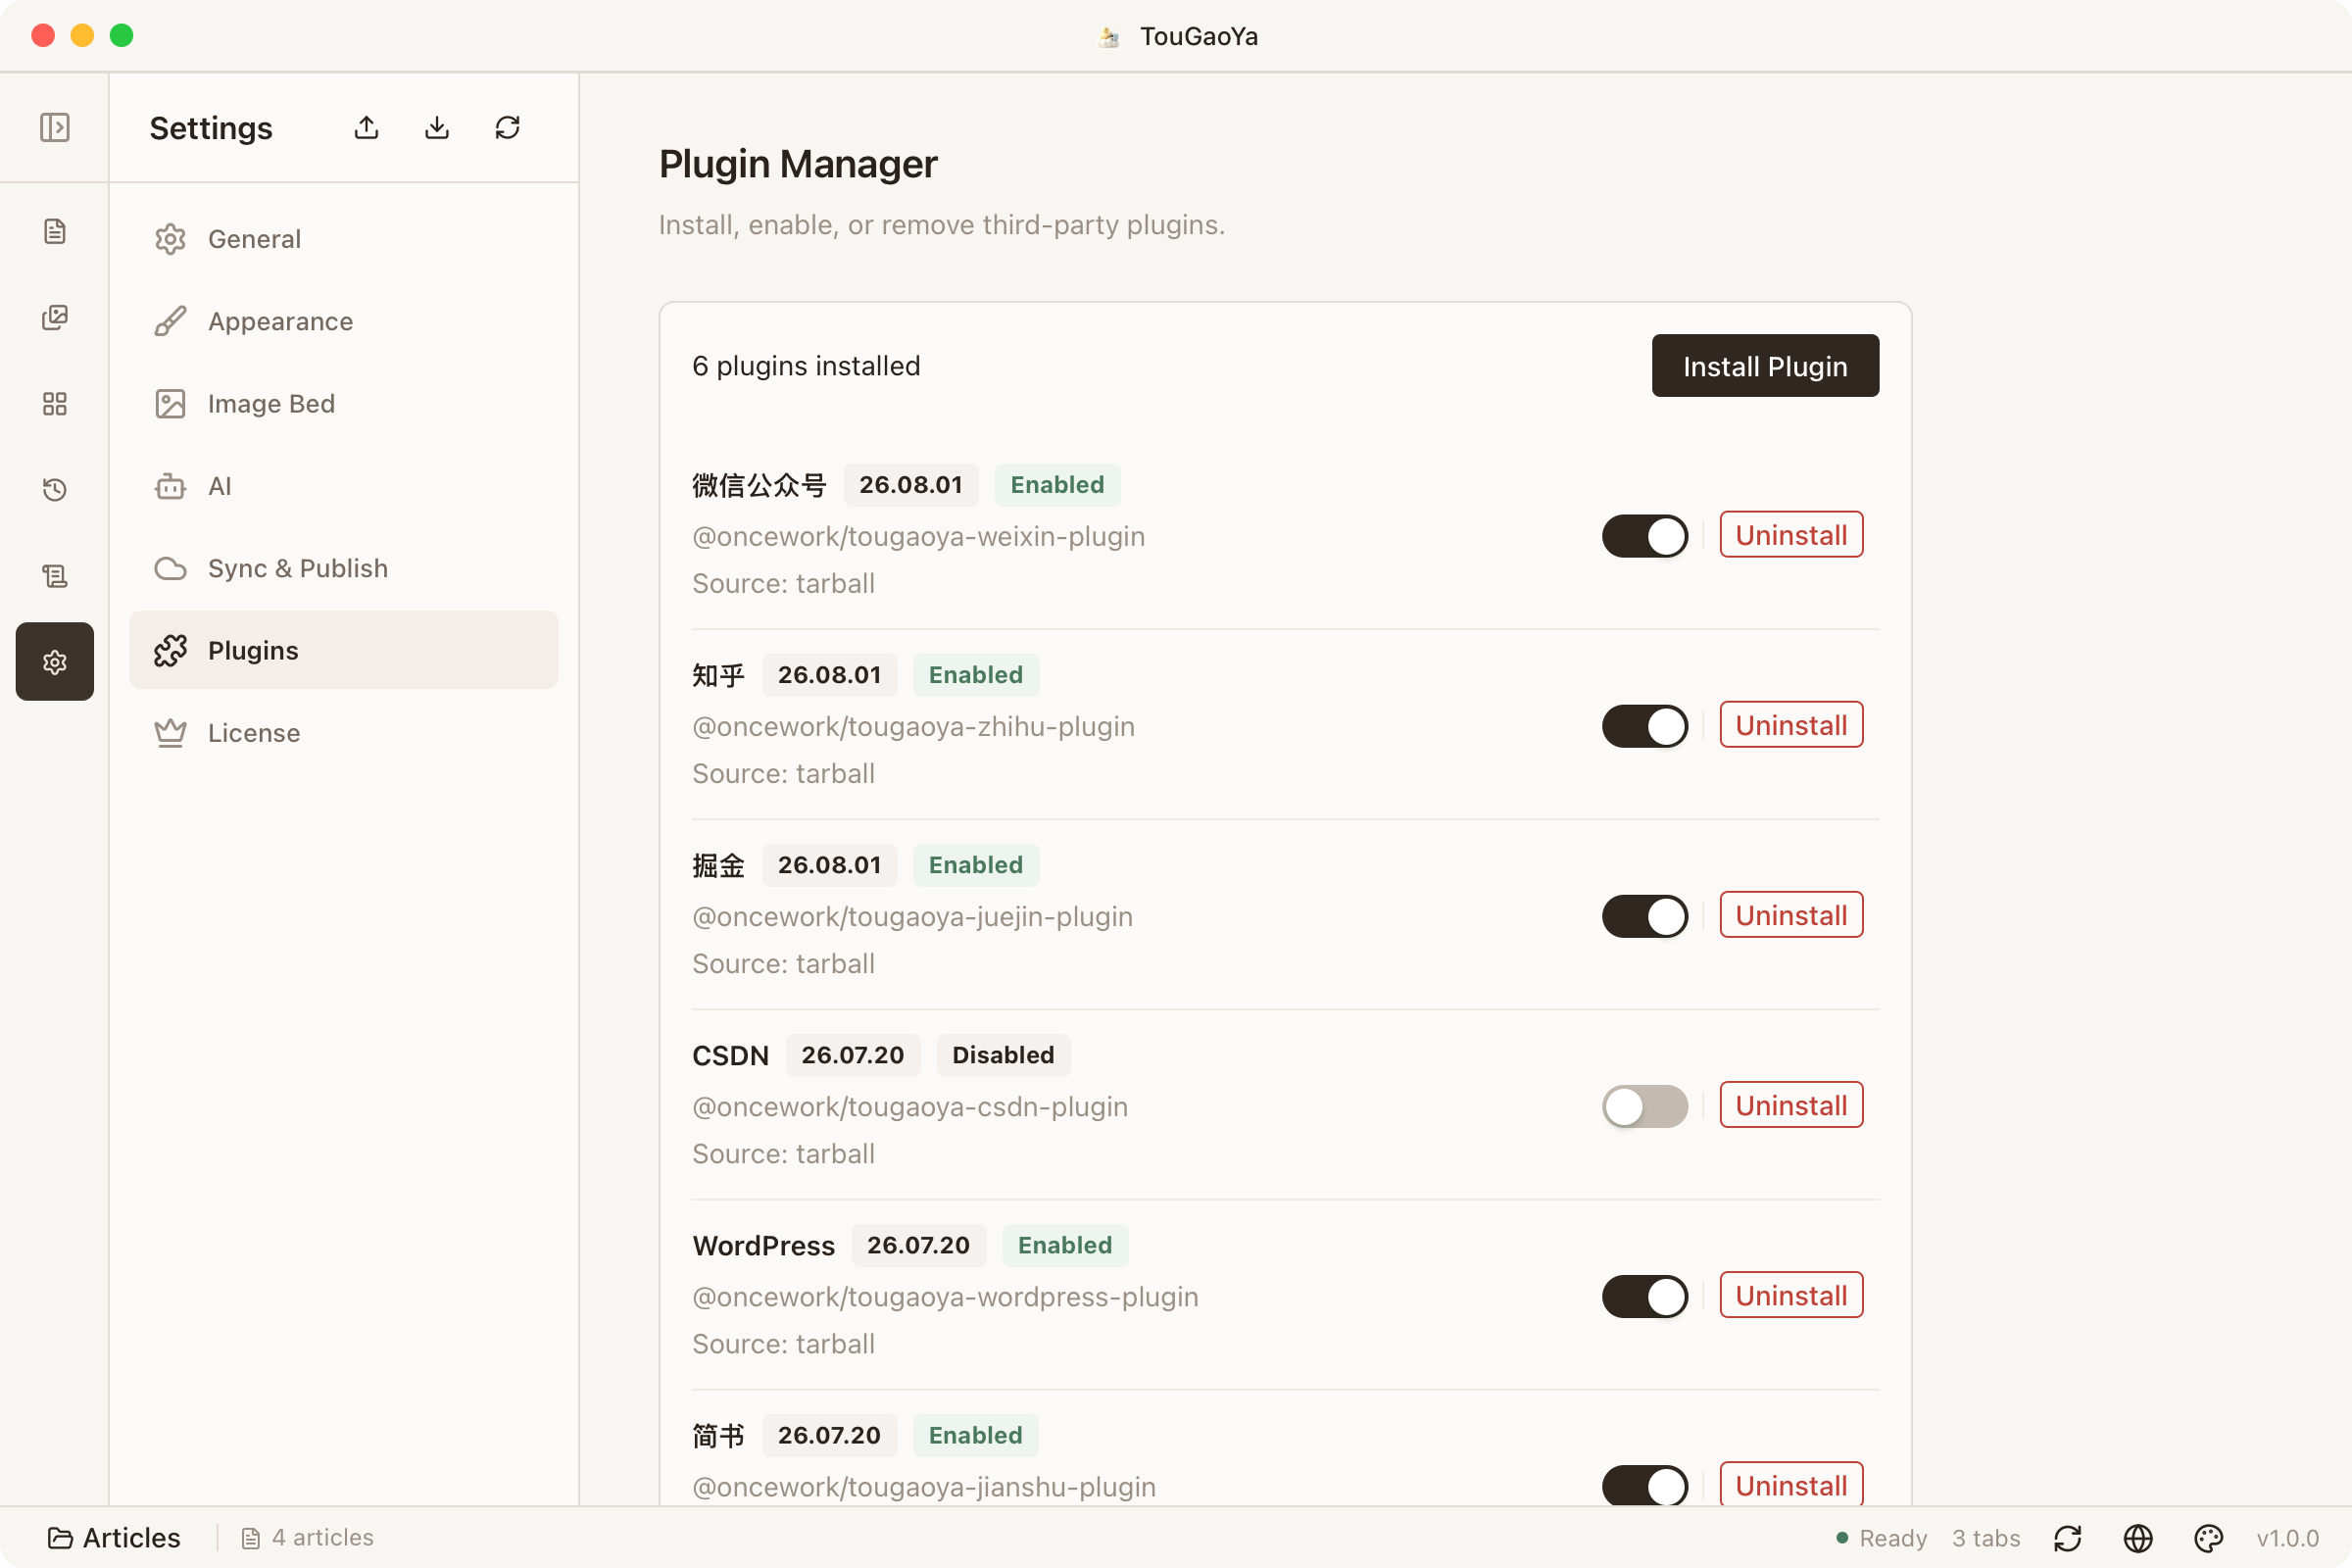Disable the 微信公众号 plugin toggle
The width and height of the screenshot is (2352, 1568).
pyautogui.click(x=1645, y=536)
